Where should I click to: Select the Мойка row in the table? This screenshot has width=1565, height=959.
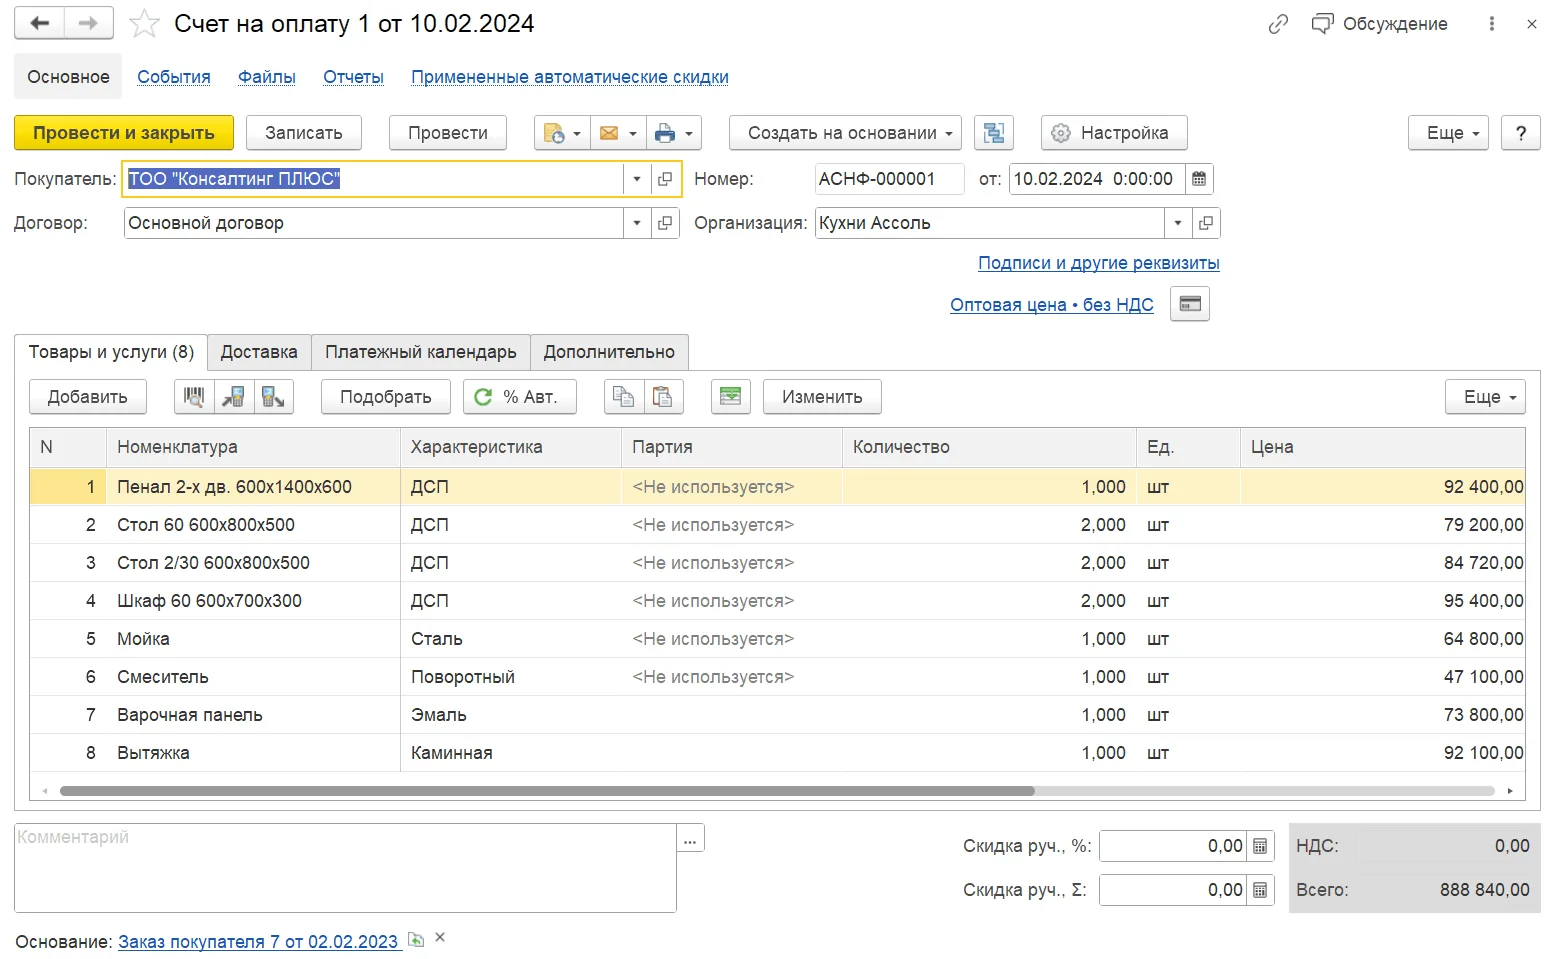click(777, 639)
